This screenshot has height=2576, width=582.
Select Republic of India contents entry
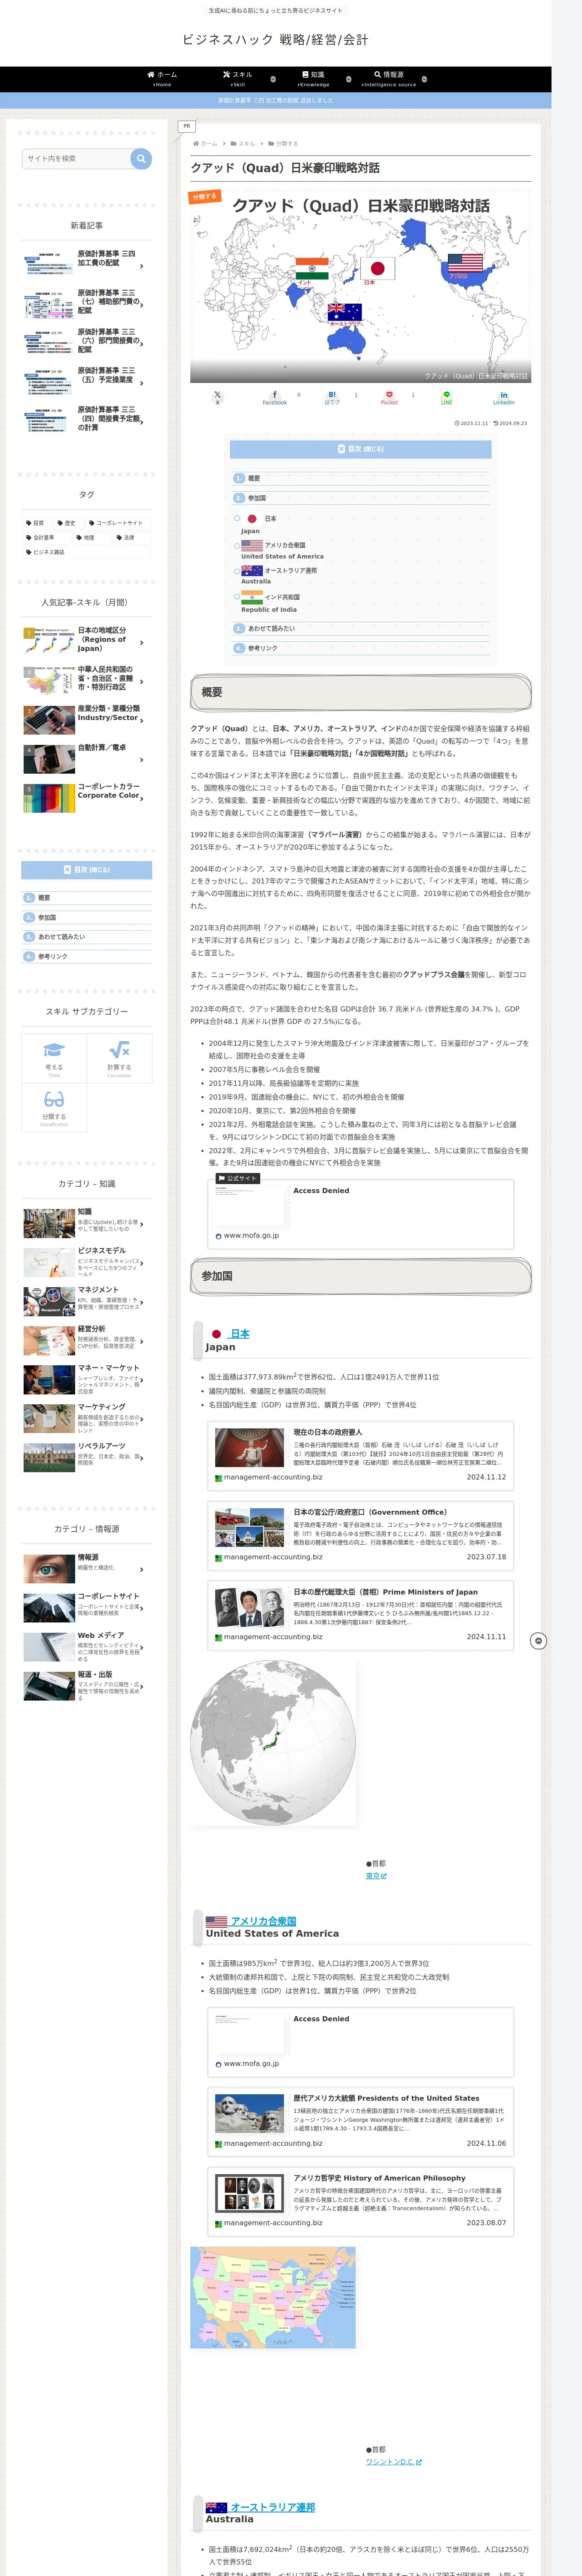pos(270,602)
